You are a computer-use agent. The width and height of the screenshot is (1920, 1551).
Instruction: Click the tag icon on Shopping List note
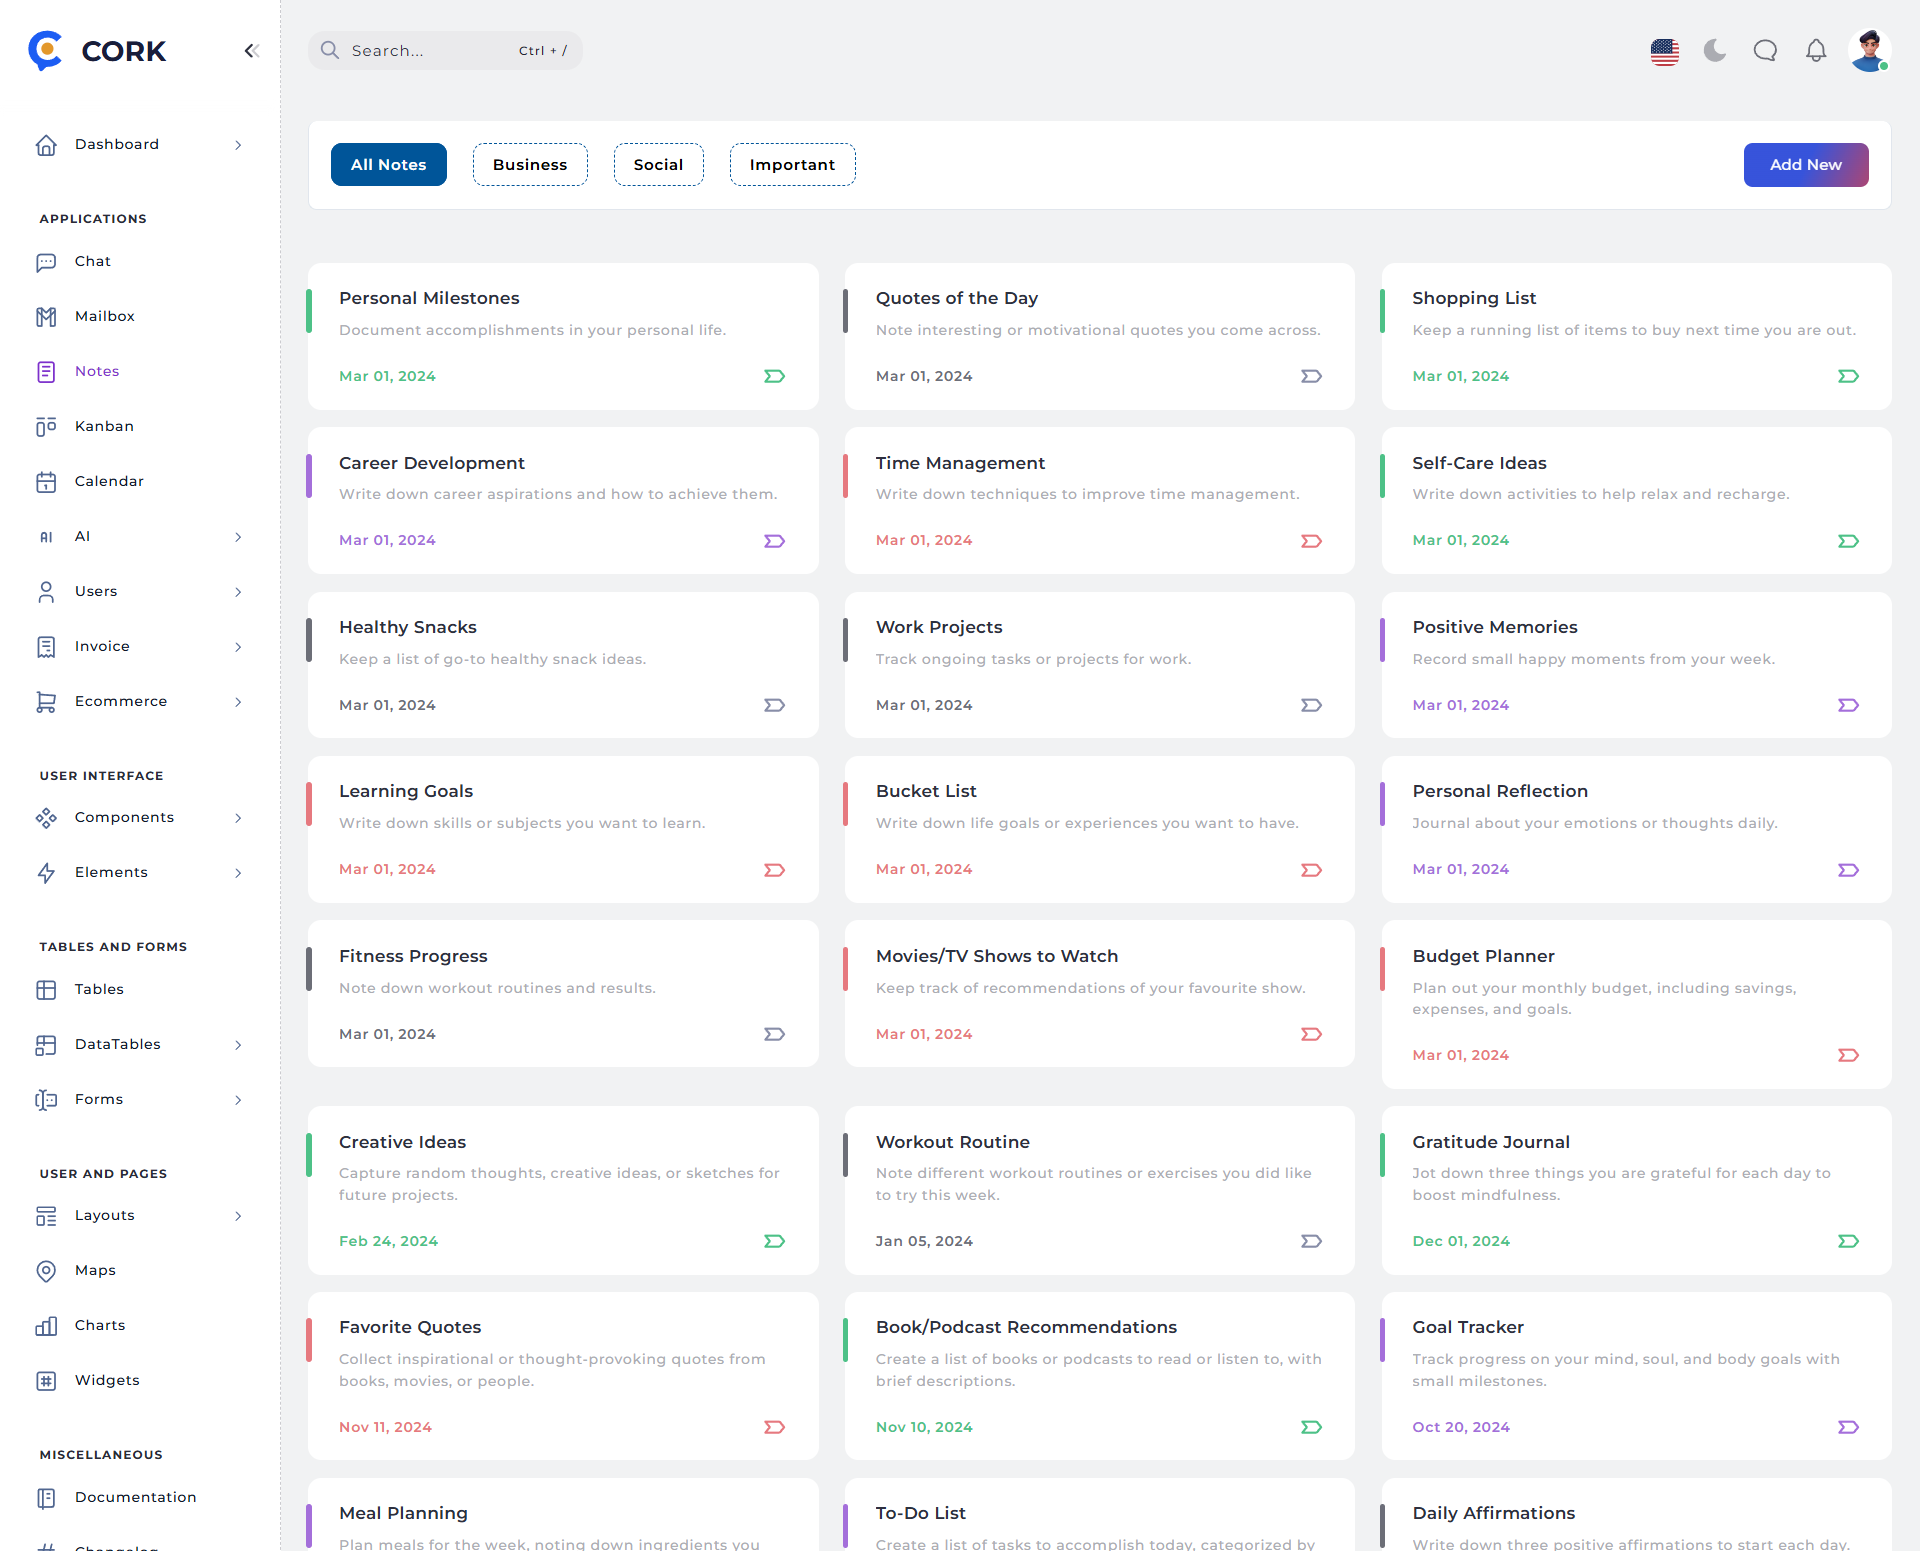pyautogui.click(x=1848, y=376)
